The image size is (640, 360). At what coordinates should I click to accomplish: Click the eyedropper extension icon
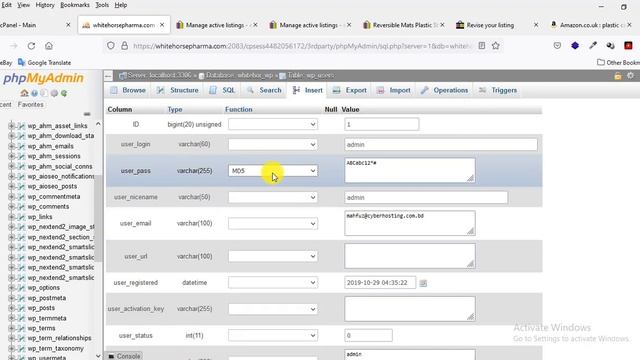593,46
